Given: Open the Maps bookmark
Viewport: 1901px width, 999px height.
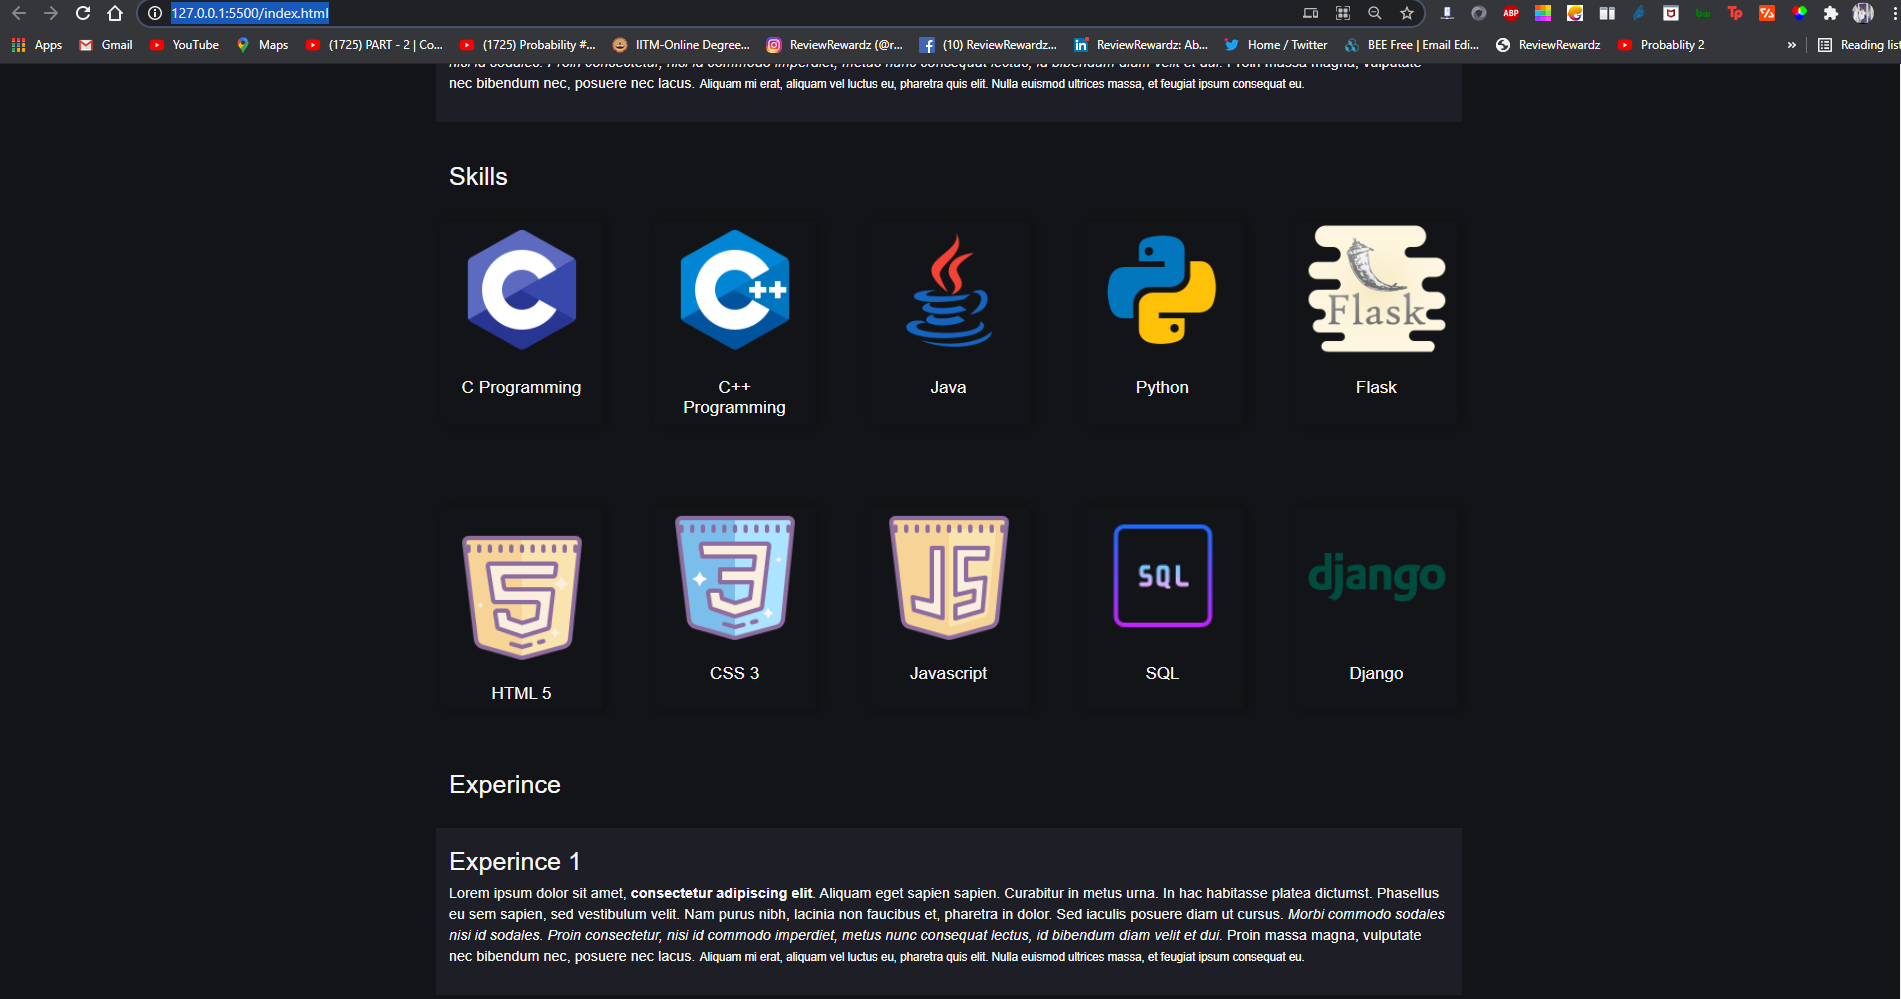Looking at the screenshot, I should point(262,45).
